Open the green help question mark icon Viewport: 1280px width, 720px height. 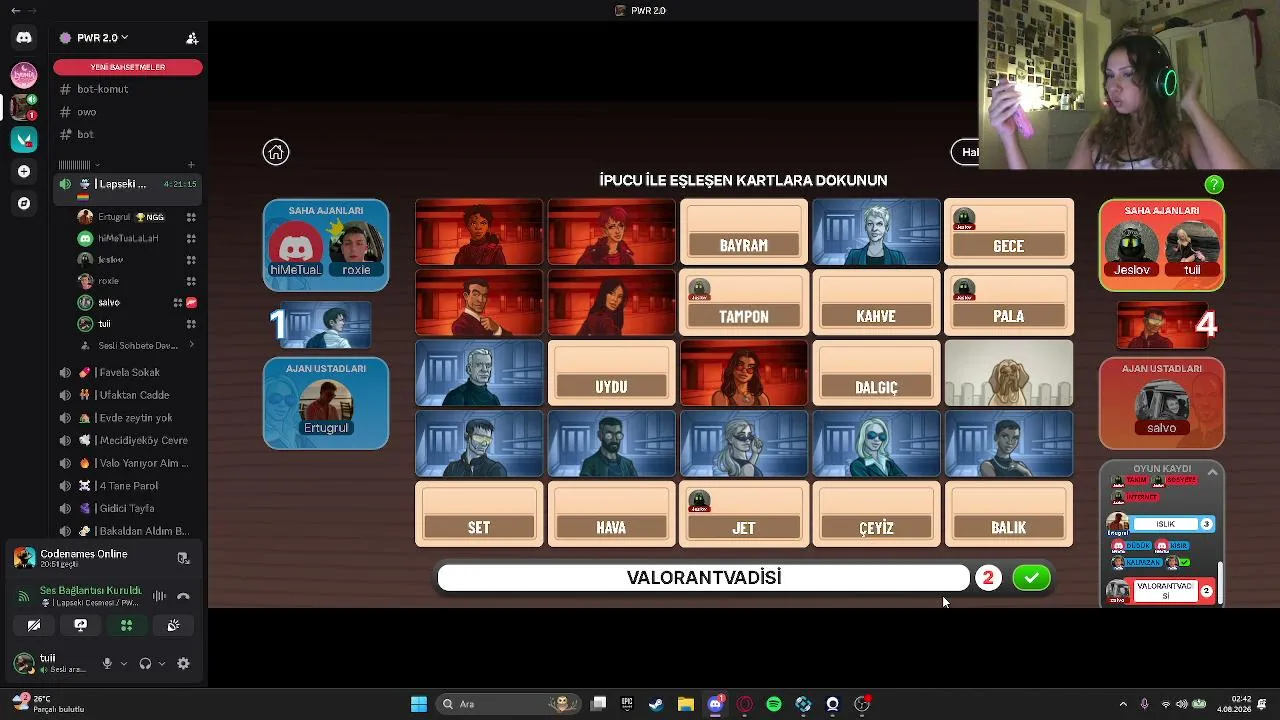pos(1214,185)
